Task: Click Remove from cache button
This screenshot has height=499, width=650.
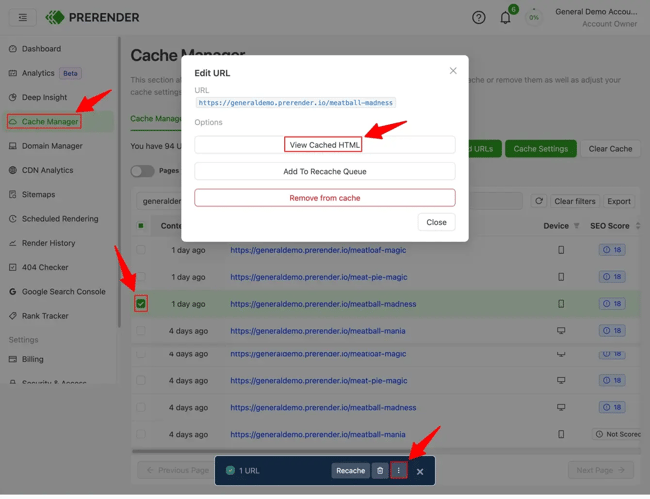Action: click(325, 198)
